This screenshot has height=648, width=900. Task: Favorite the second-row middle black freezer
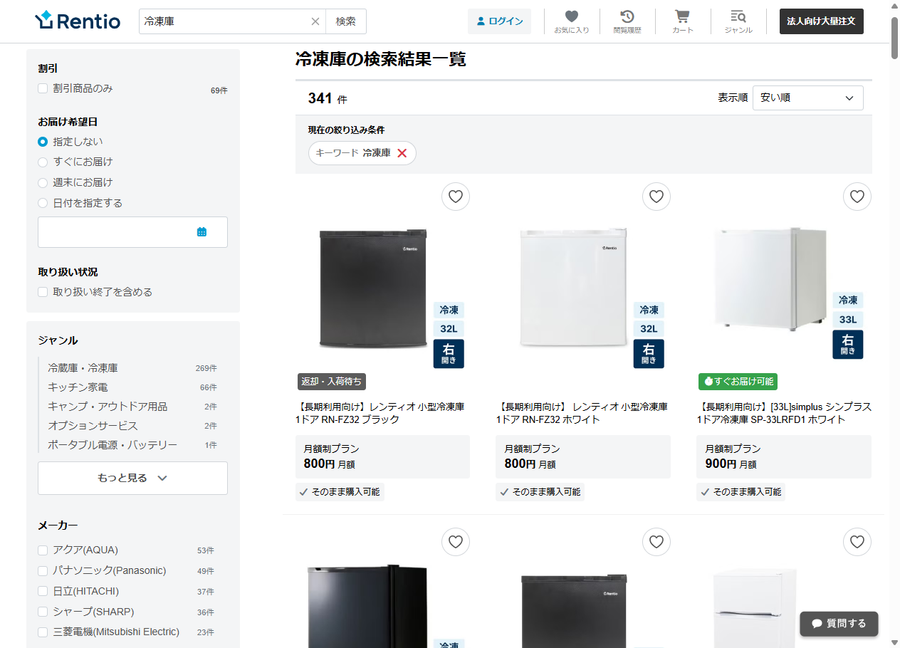click(x=656, y=541)
